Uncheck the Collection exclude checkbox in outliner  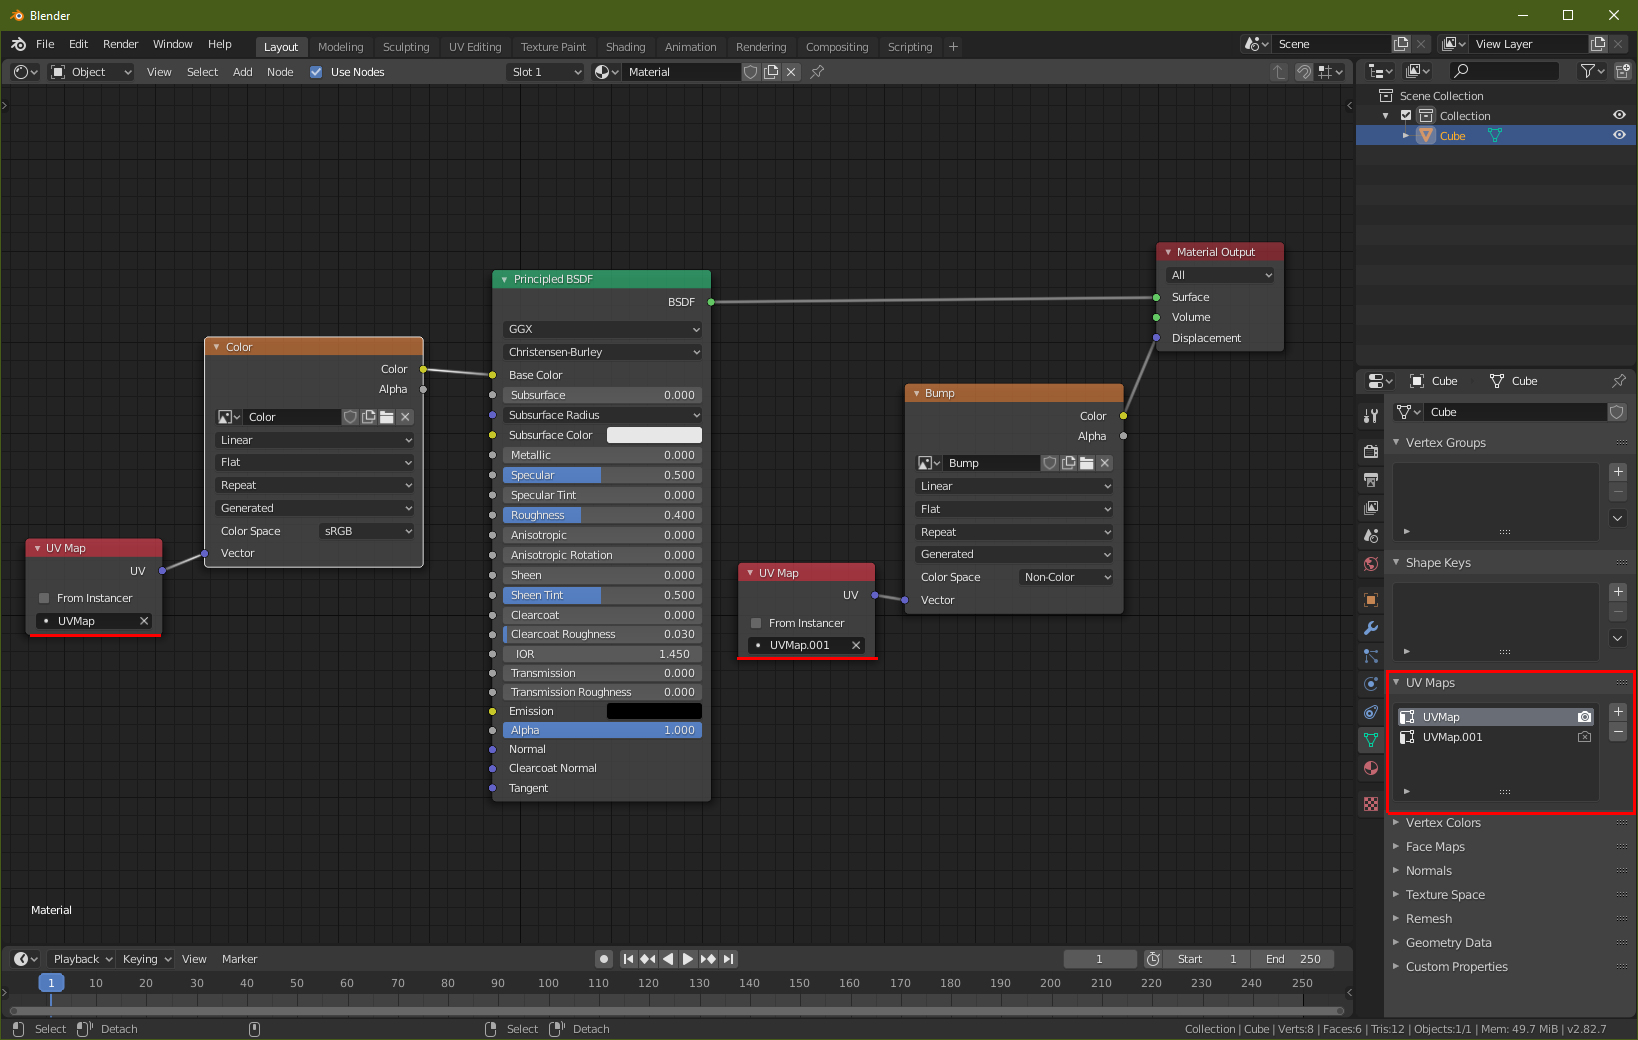[x=1406, y=116]
